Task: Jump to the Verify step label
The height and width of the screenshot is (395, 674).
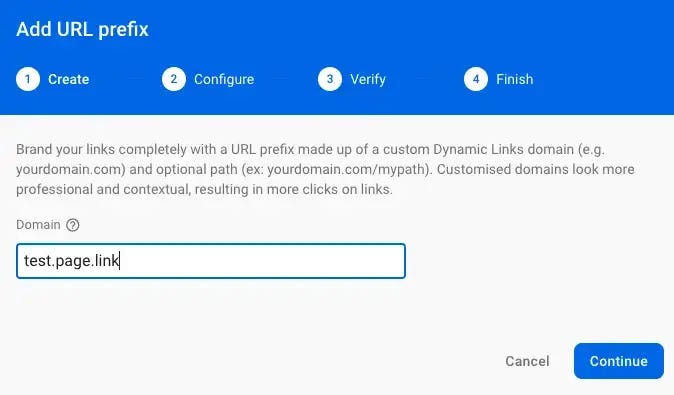Action: [x=368, y=80]
